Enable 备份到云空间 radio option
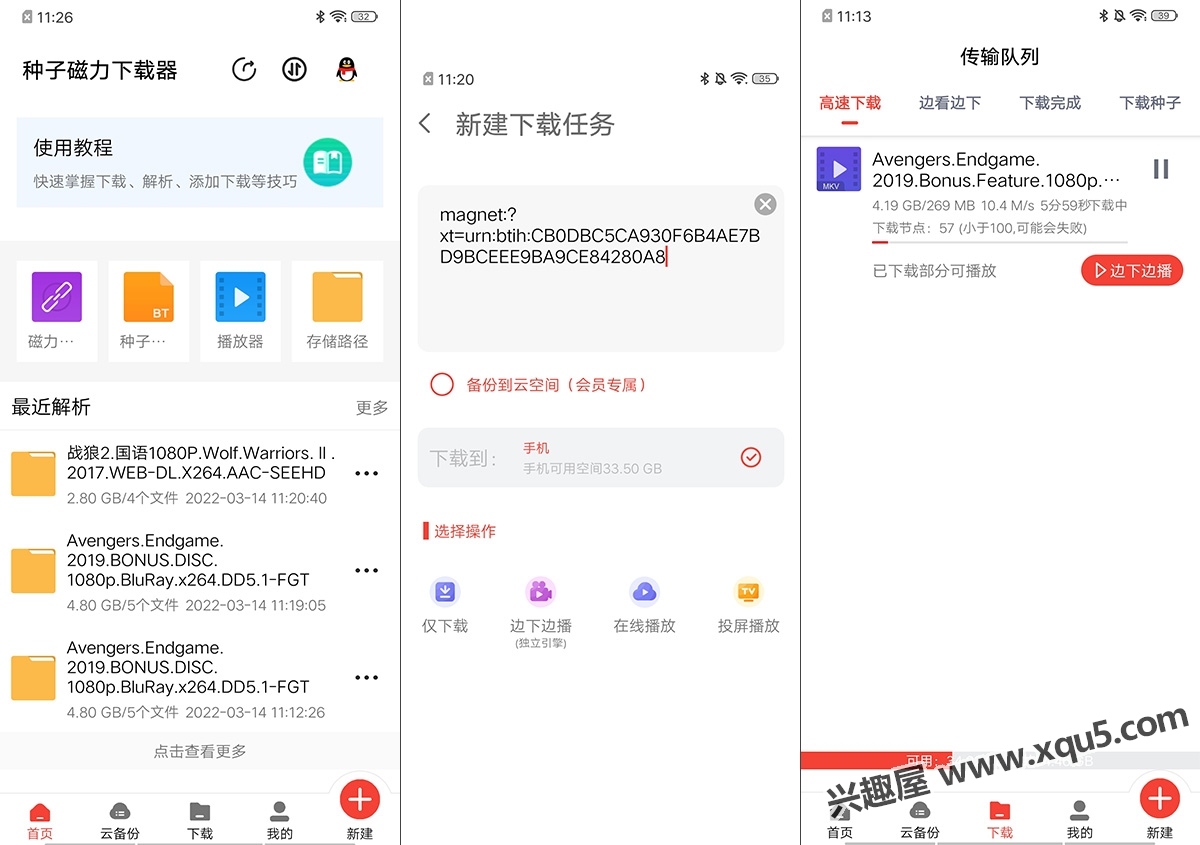The image size is (1200, 845). (x=442, y=384)
